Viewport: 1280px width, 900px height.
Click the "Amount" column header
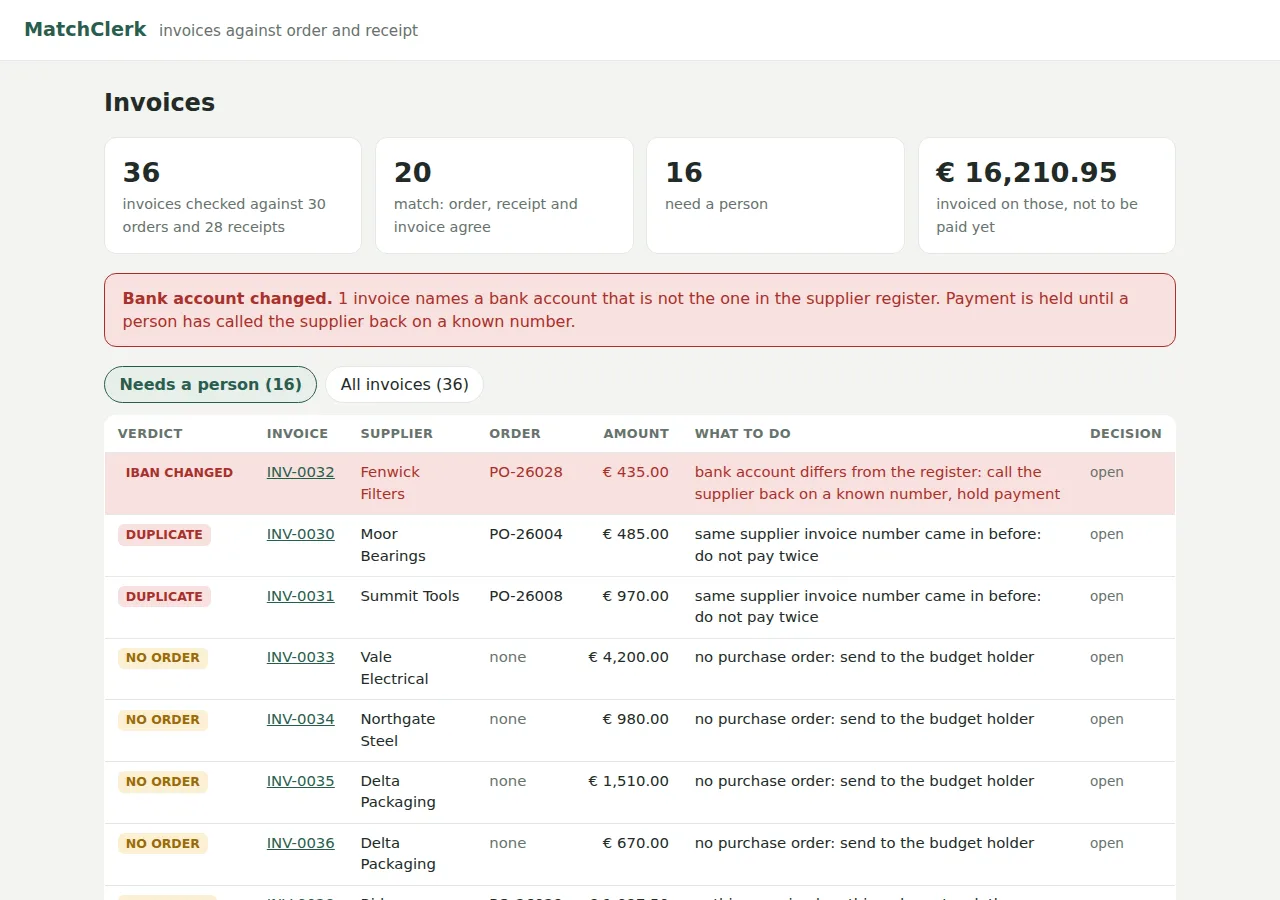click(636, 434)
